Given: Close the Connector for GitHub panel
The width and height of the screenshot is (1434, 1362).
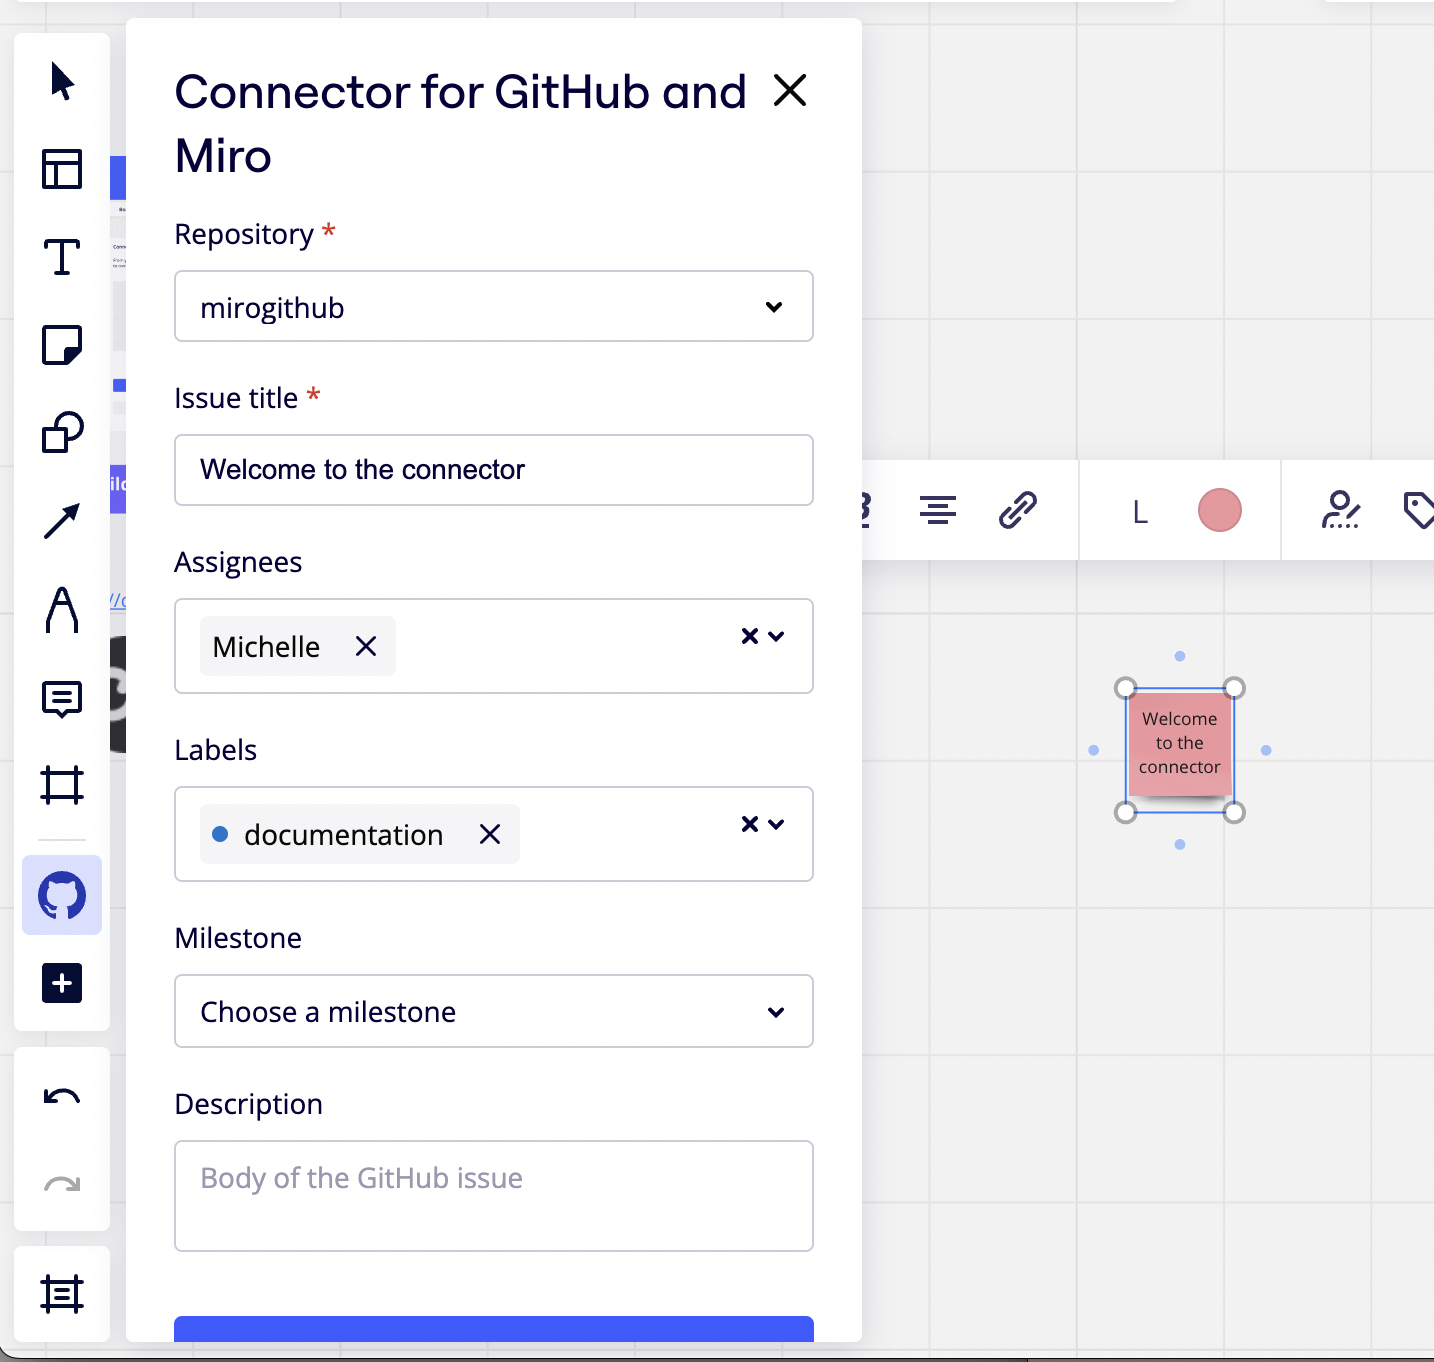Looking at the screenshot, I should [x=790, y=91].
